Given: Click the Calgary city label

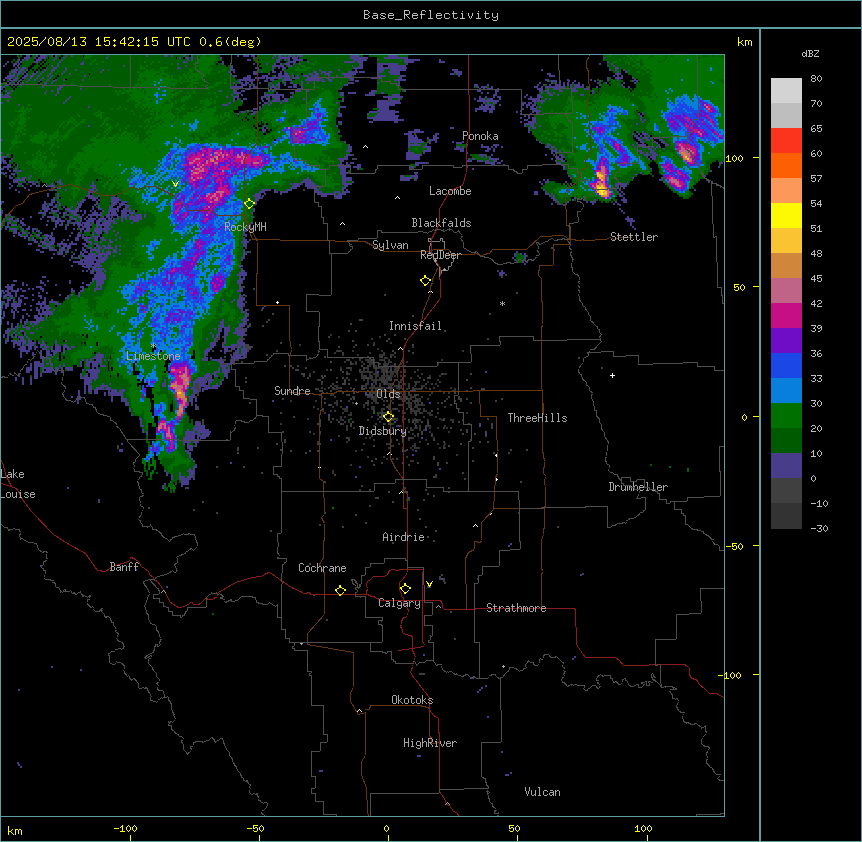Looking at the screenshot, I should coord(399,603).
